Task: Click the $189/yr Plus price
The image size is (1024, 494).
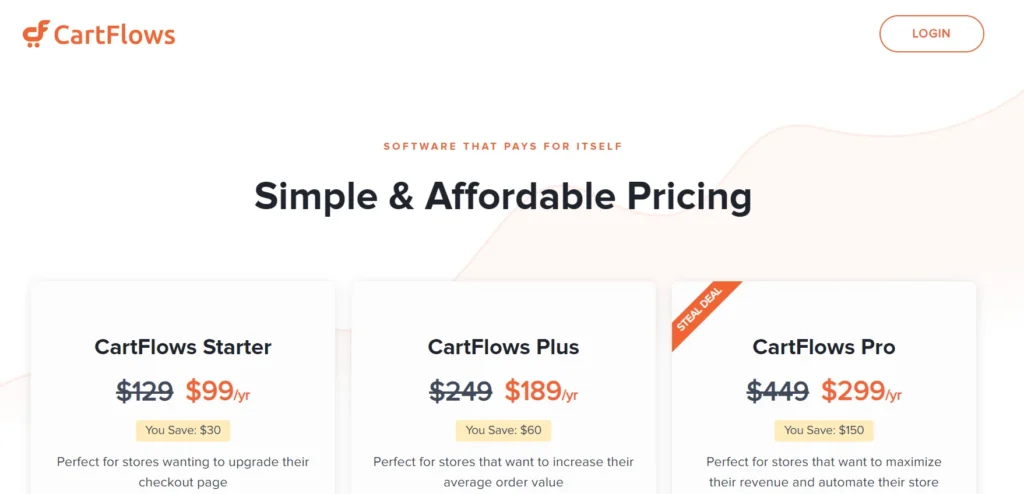Action: coord(541,391)
